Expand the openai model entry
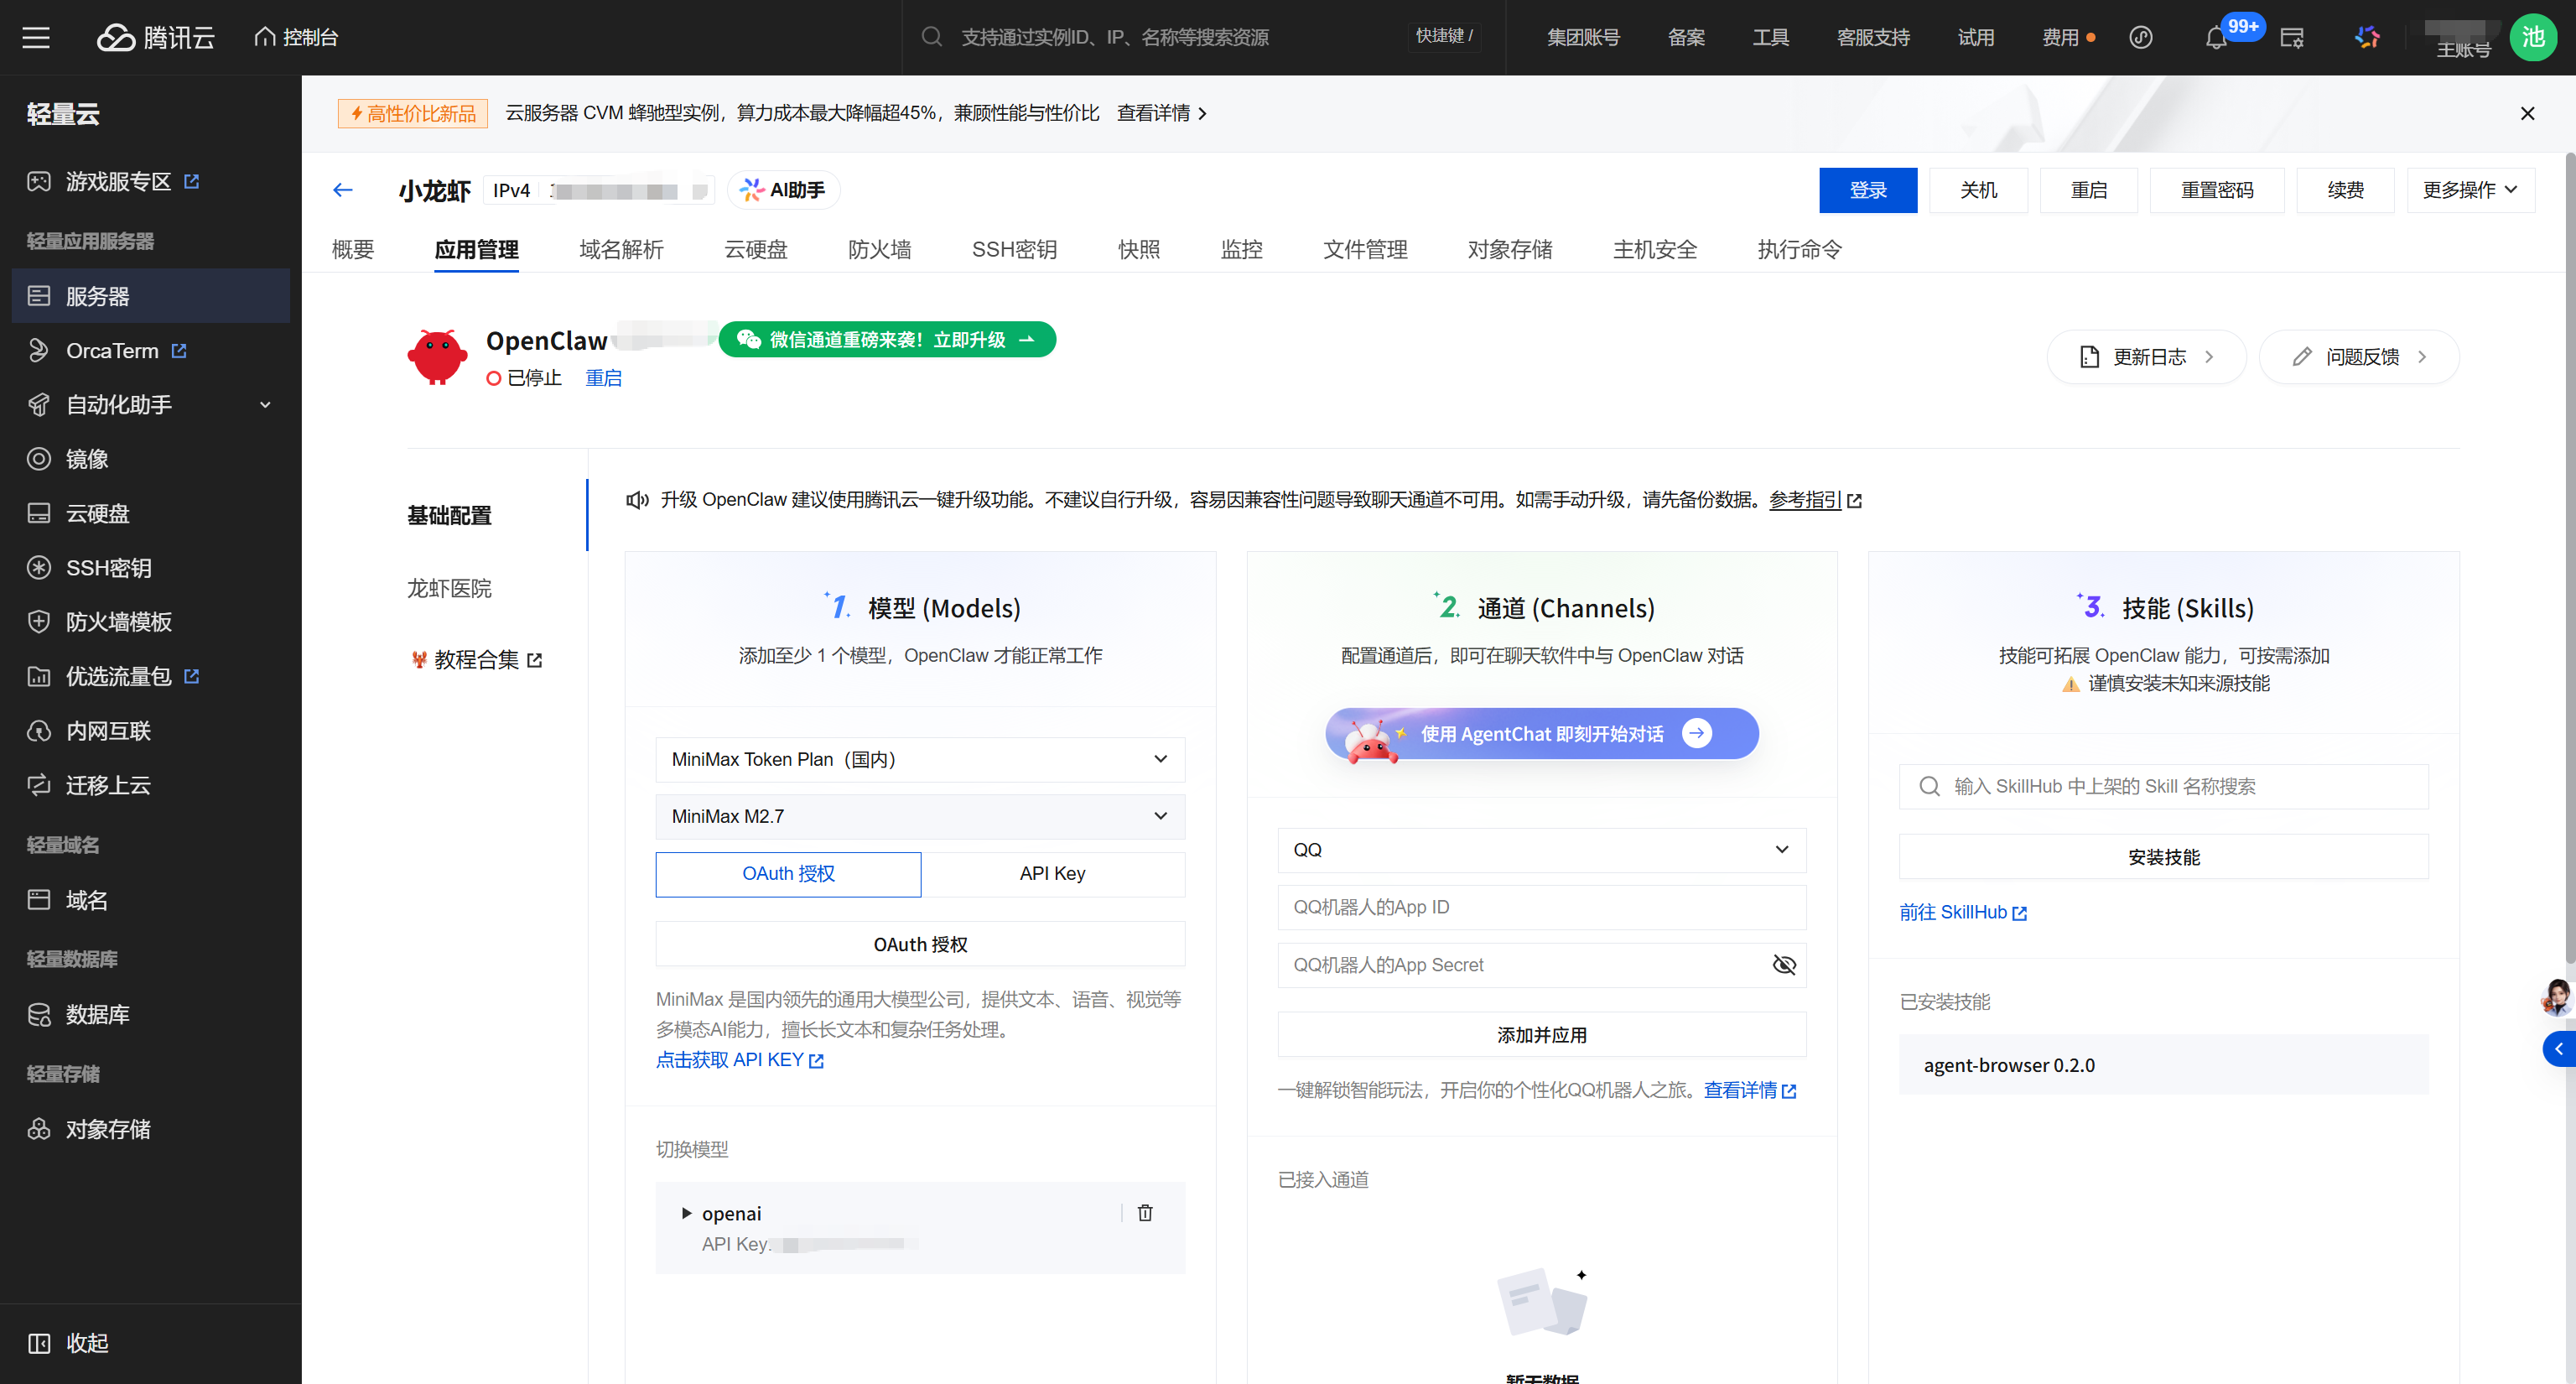Screen dimensions: 2576x1384 point(686,1213)
